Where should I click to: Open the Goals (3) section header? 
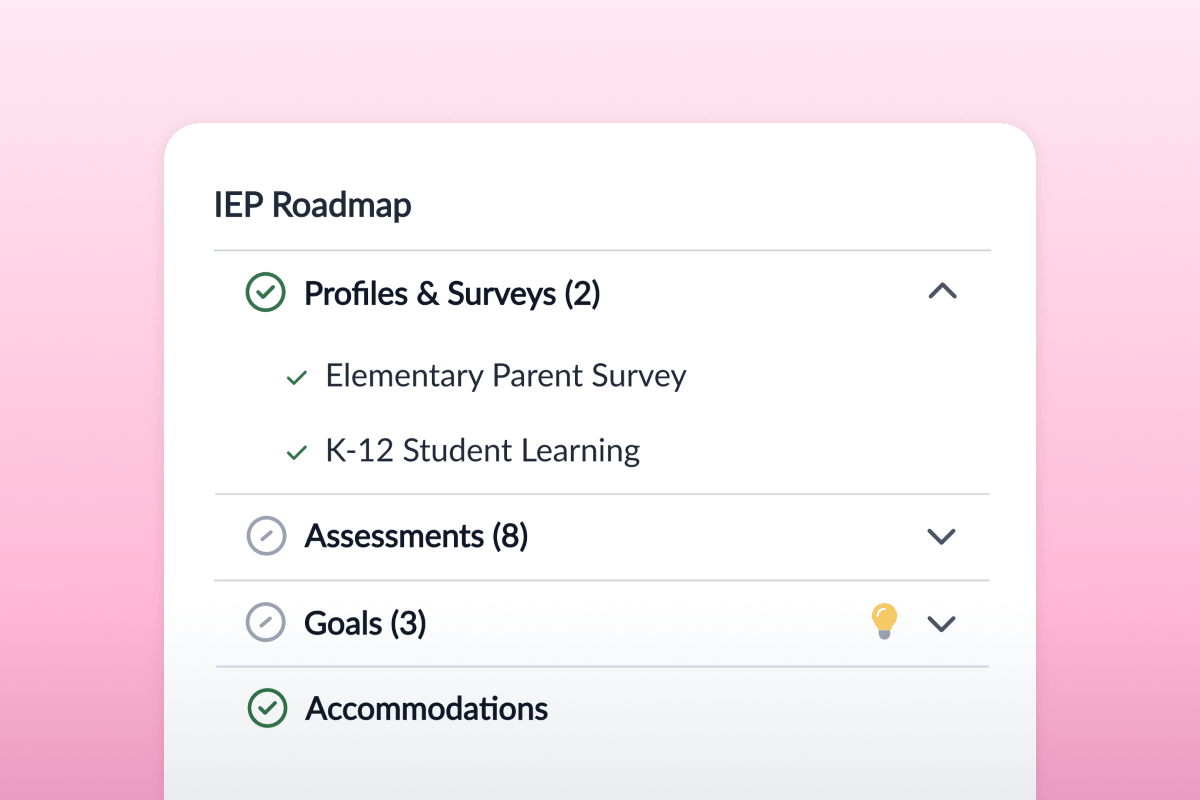(x=364, y=622)
